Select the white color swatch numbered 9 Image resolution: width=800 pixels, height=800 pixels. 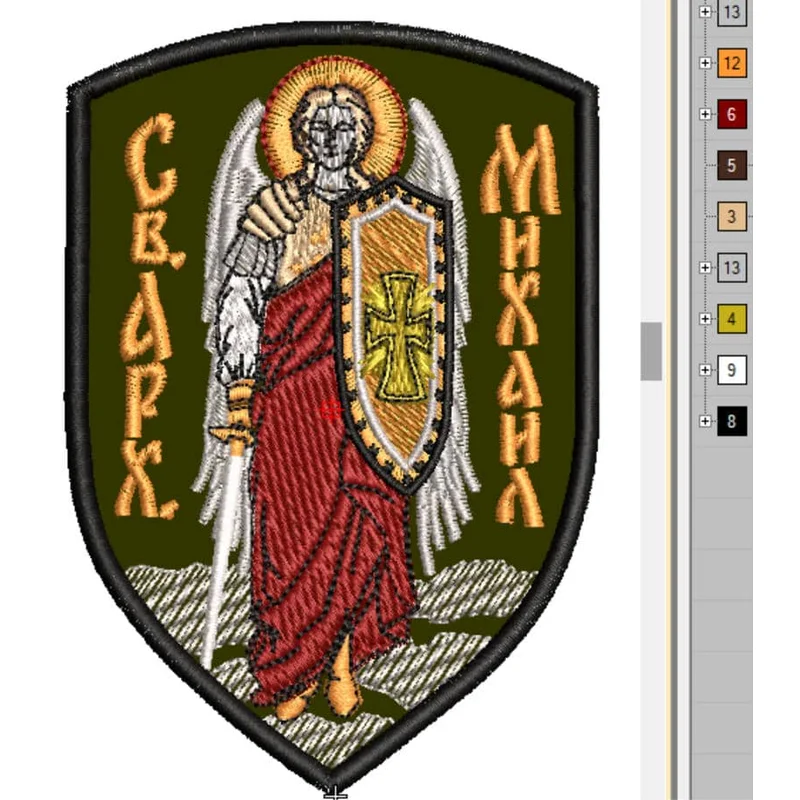point(732,370)
